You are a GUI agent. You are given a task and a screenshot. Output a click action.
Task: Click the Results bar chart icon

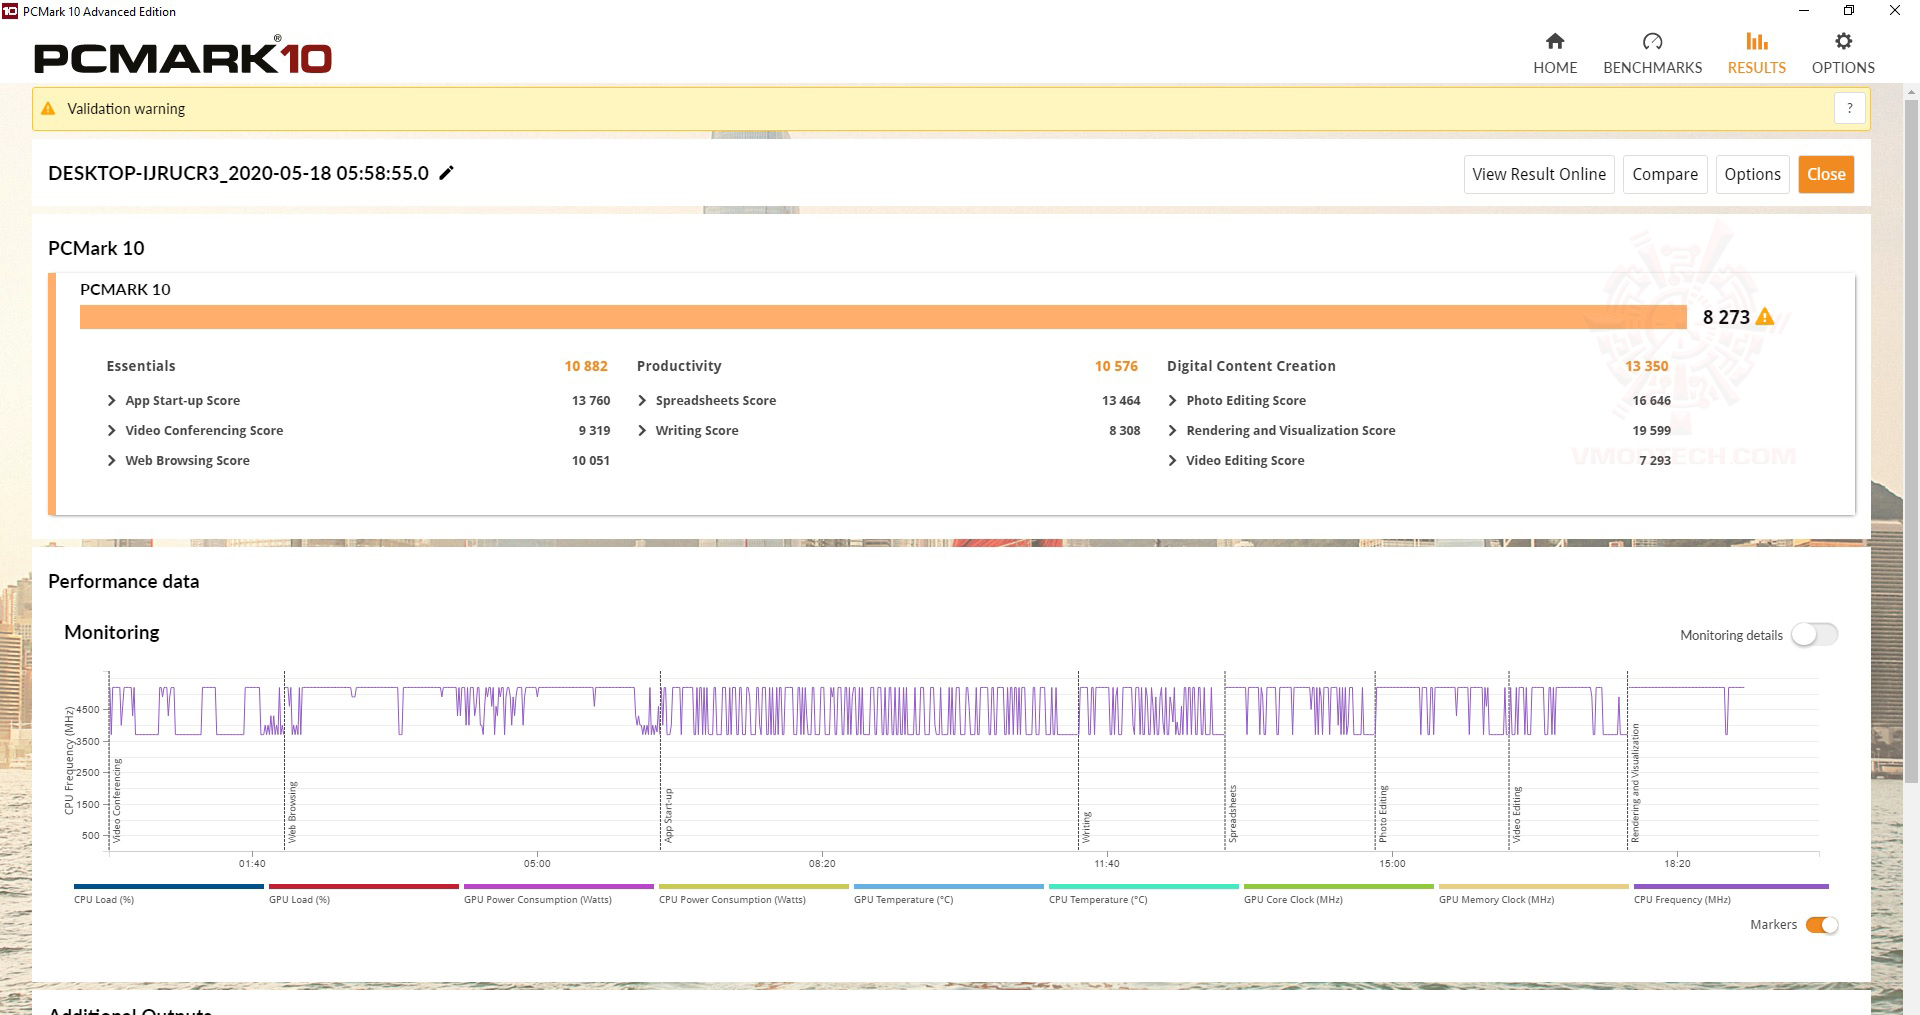[1756, 41]
